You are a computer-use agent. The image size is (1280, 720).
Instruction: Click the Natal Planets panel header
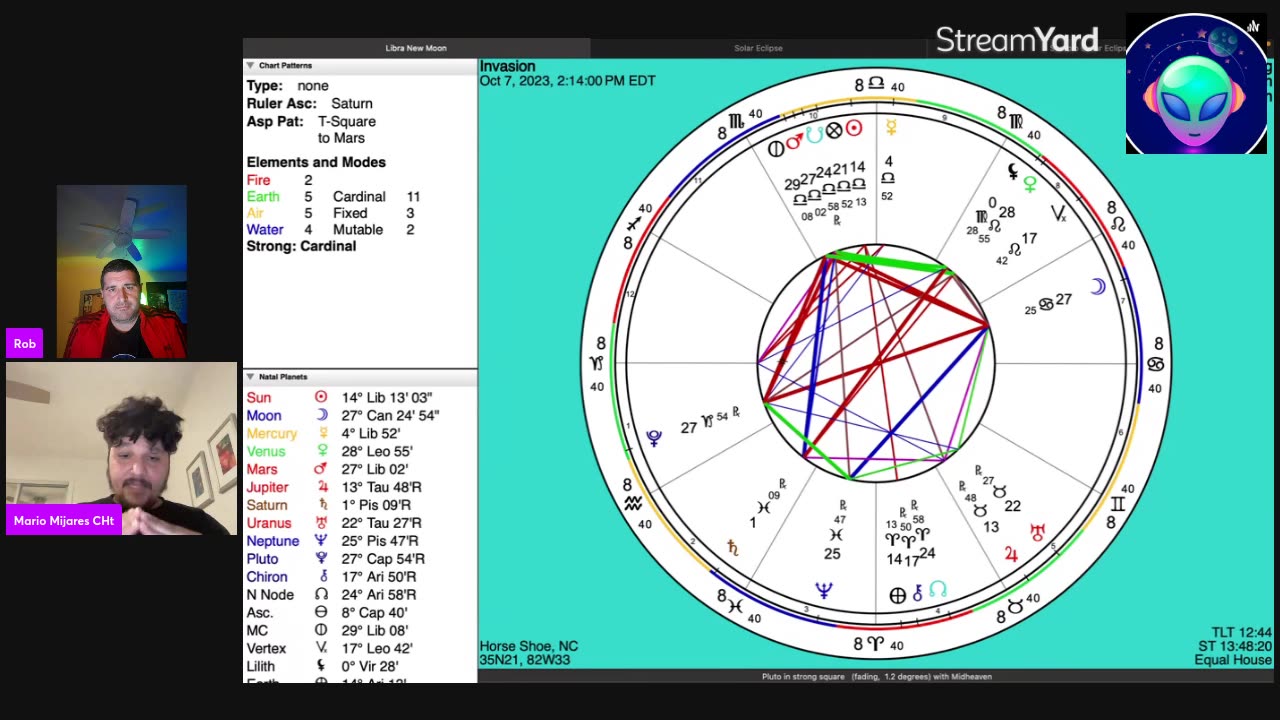tap(360, 377)
